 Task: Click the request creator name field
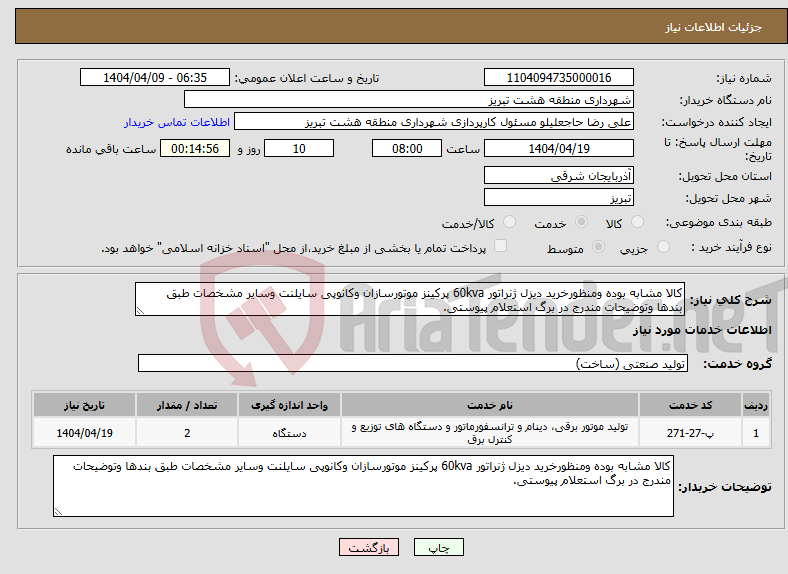click(x=434, y=122)
